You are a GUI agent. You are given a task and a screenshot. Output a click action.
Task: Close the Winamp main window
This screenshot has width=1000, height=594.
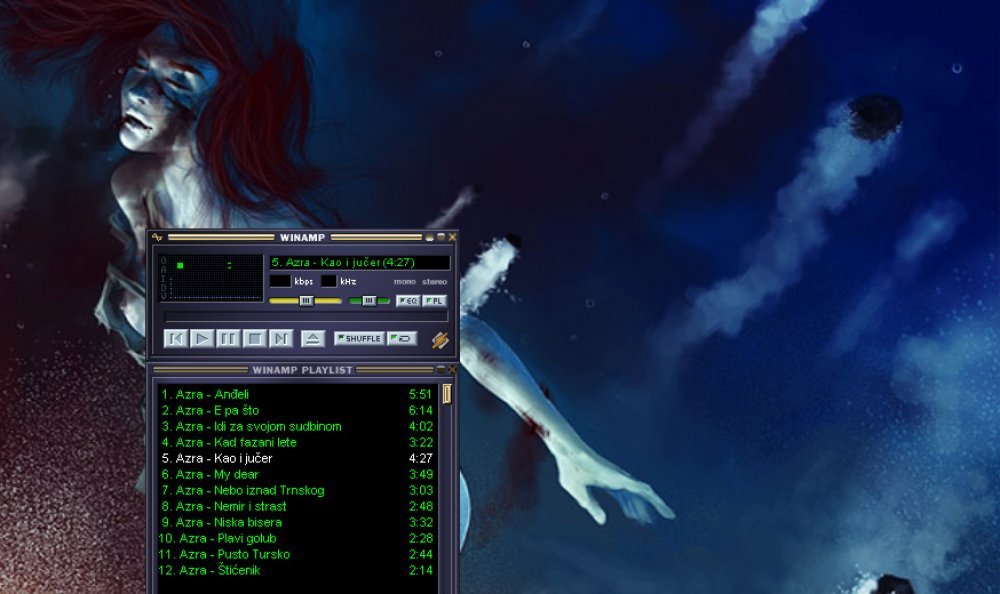[452, 237]
